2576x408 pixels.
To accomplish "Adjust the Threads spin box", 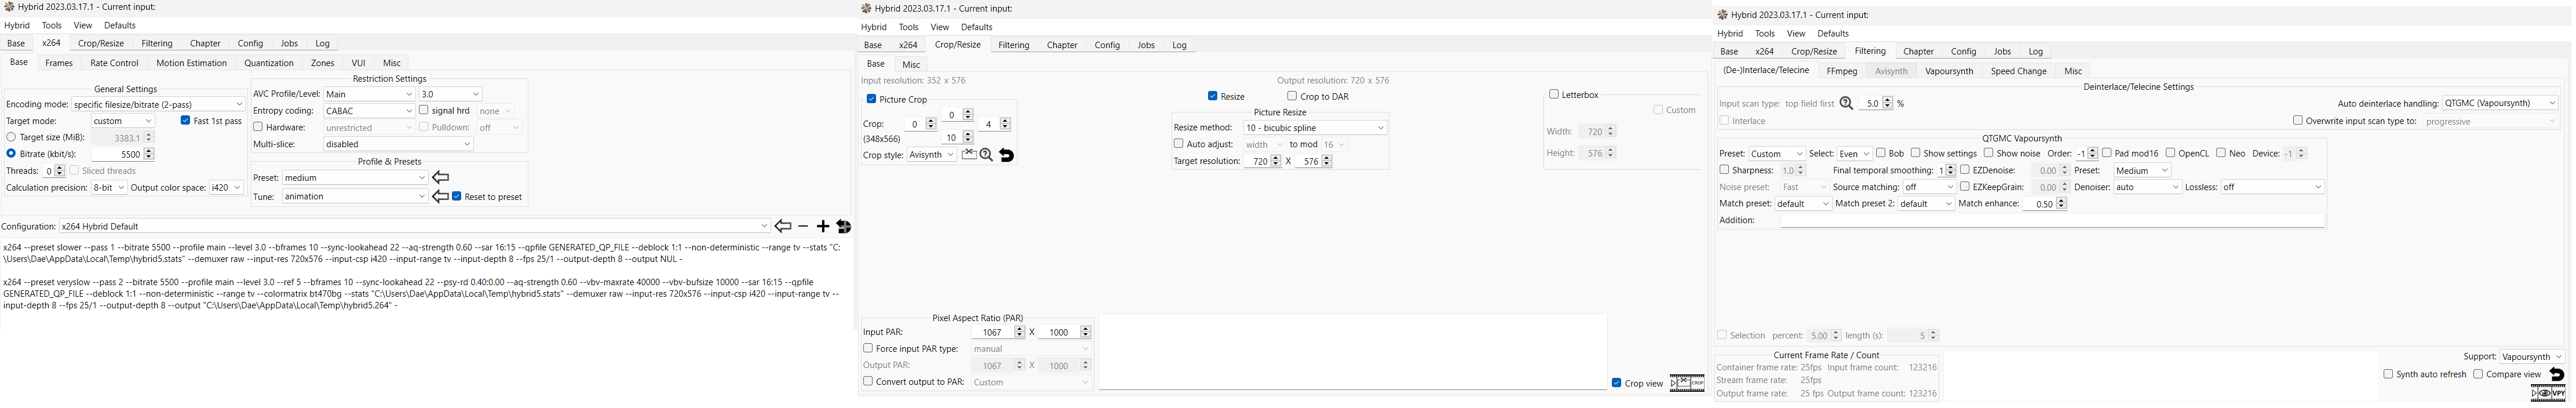I will (54, 171).
